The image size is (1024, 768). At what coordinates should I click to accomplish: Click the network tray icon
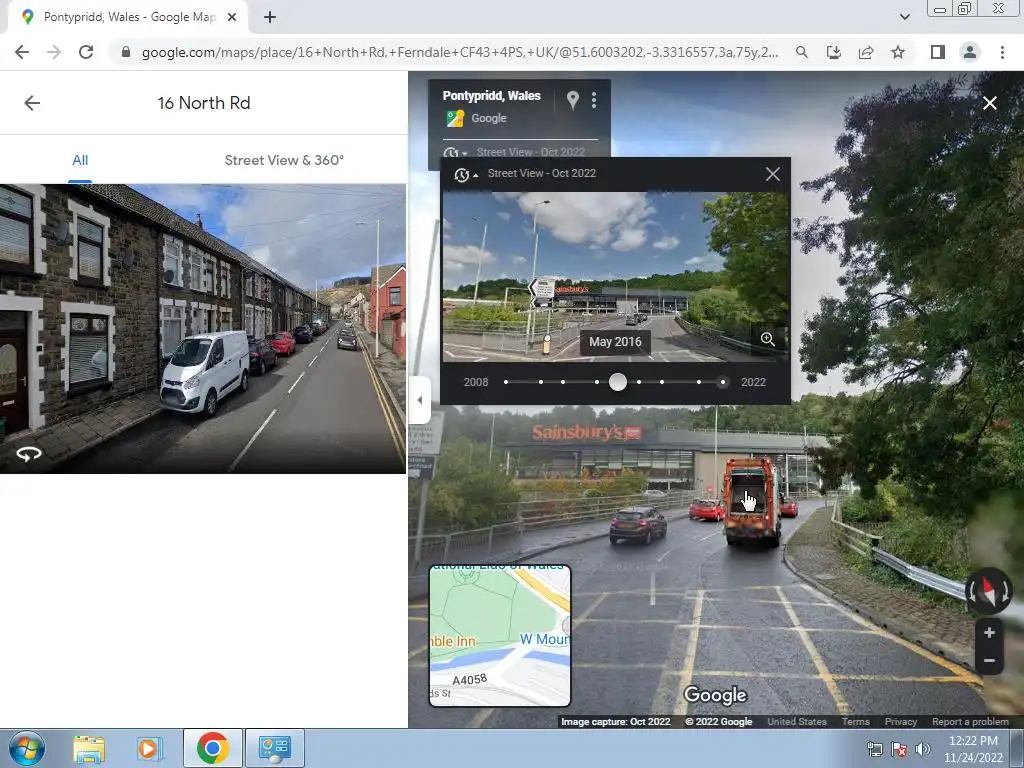[874, 748]
